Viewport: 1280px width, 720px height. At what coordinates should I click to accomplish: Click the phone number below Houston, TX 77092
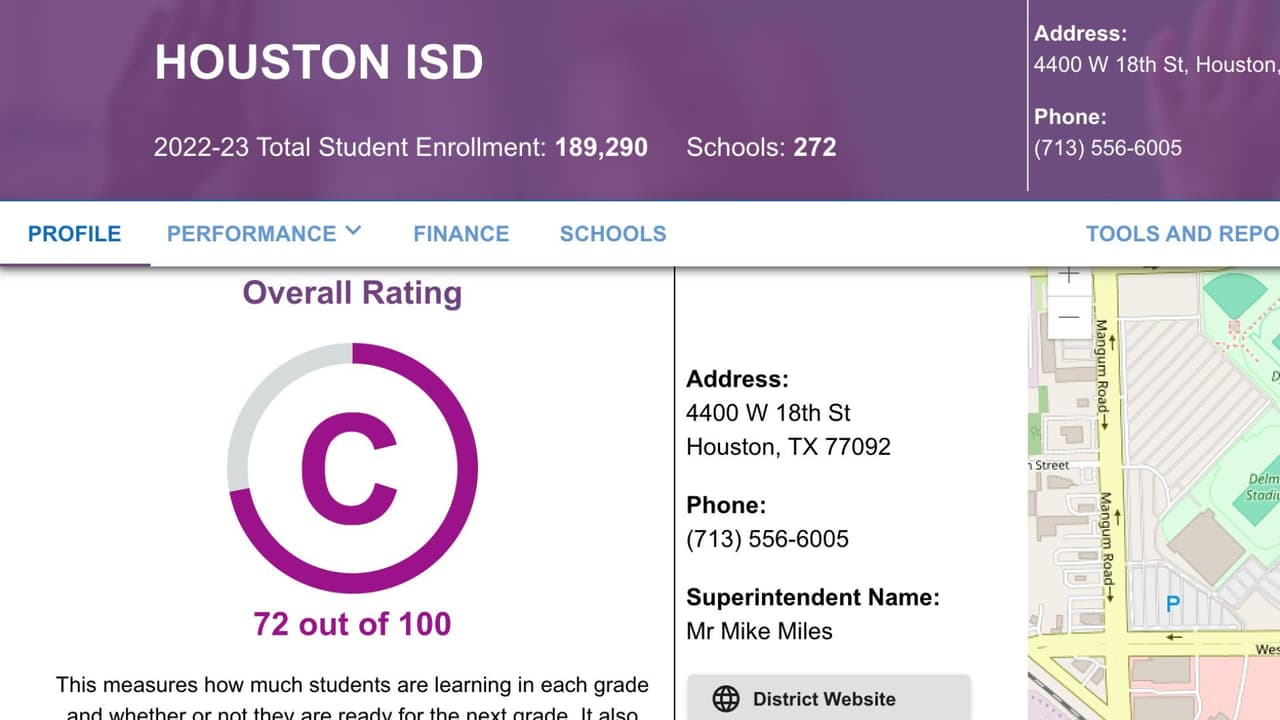pyautogui.click(x=767, y=539)
